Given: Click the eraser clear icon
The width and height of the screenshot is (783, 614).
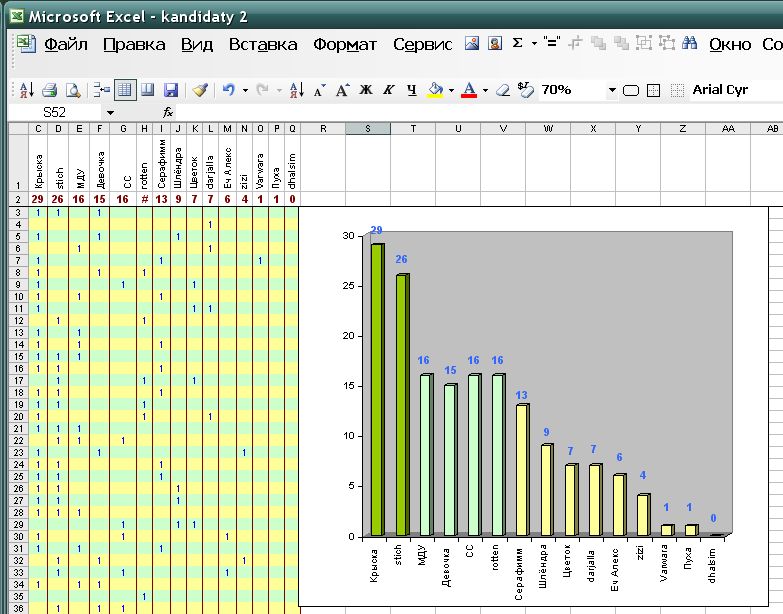Looking at the screenshot, I should point(502,90).
